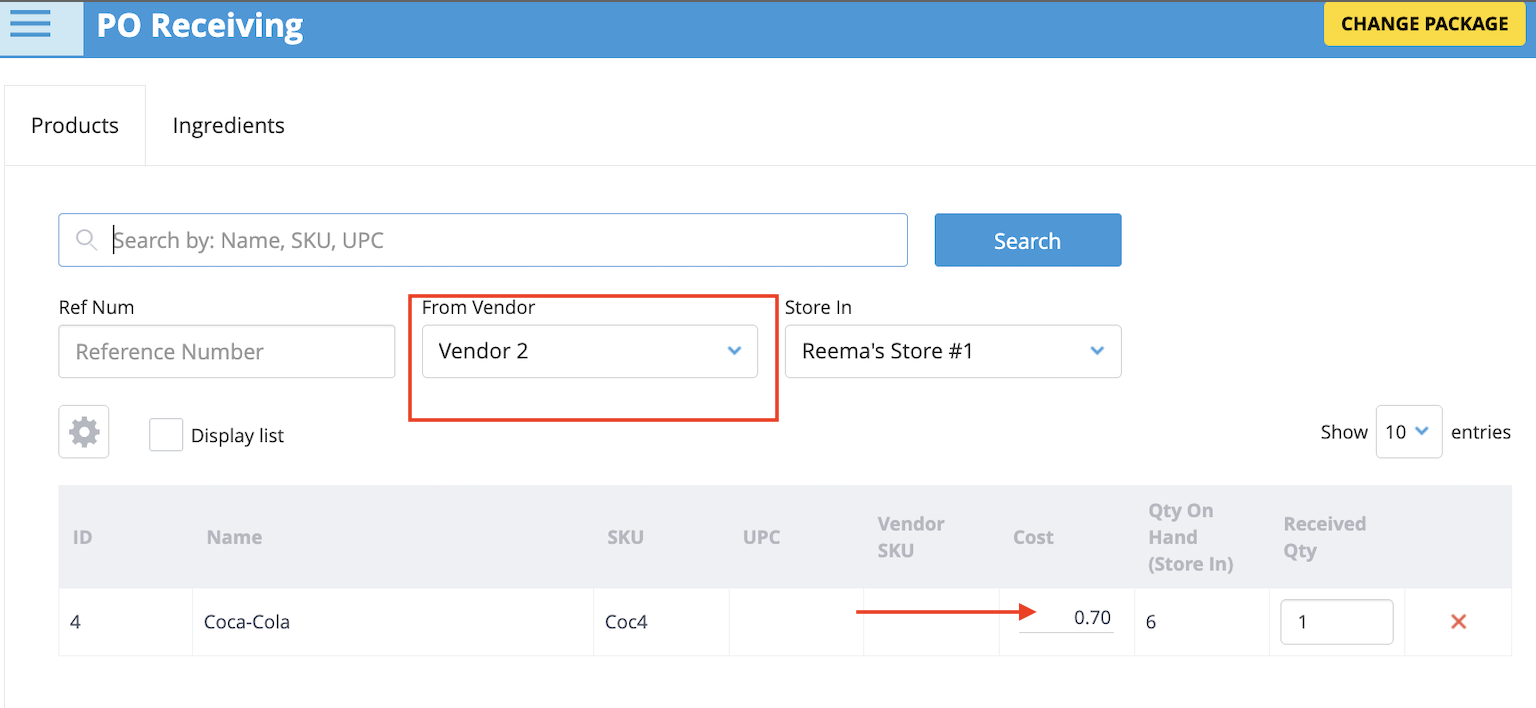1536x708 pixels.
Task: Open the Show entries count dropdown
Action: pos(1408,432)
